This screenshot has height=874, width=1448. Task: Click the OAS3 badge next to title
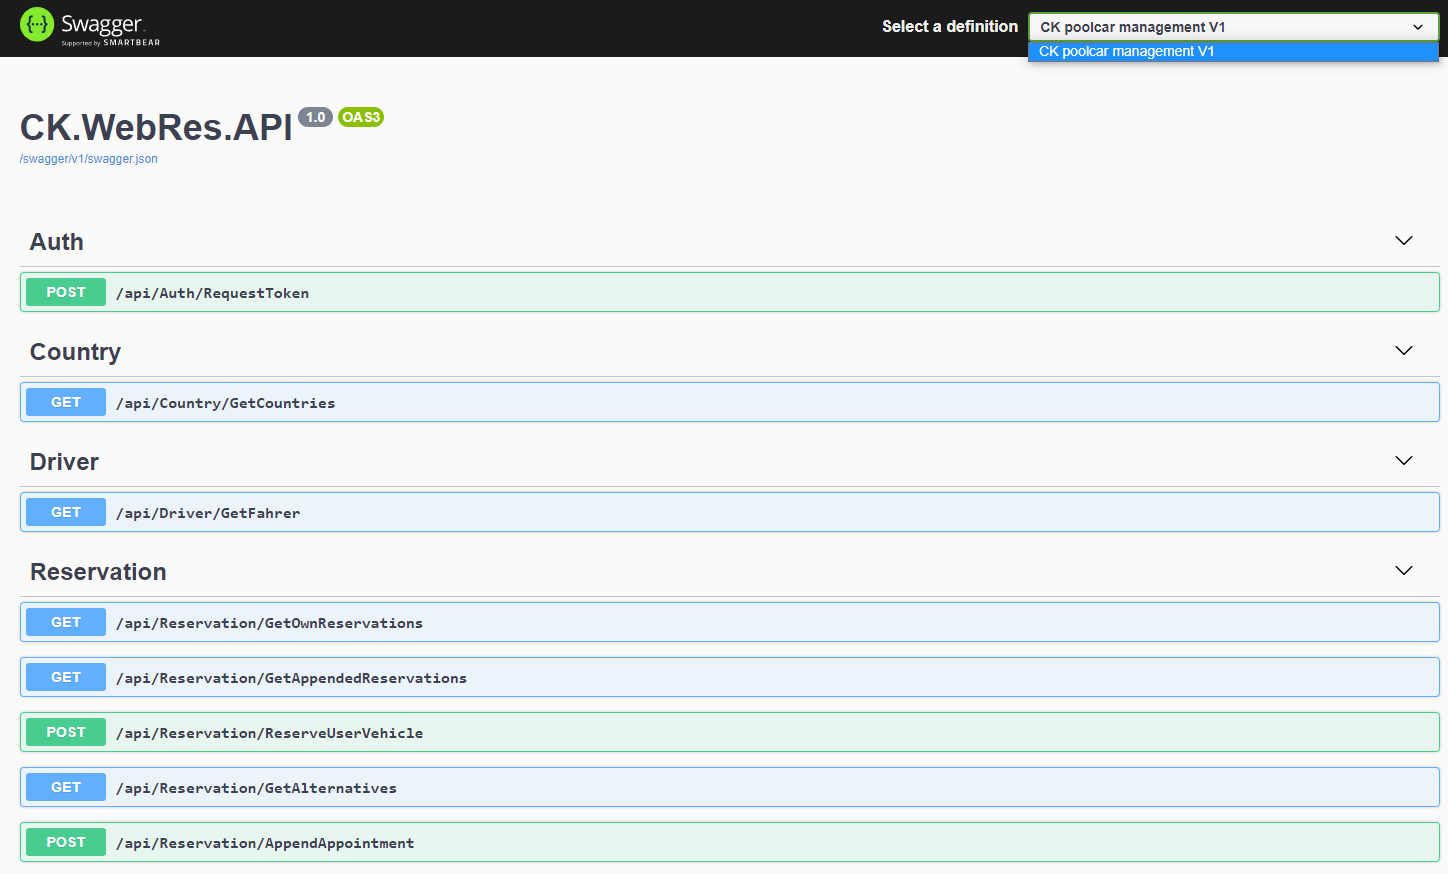pyautogui.click(x=360, y=117)
